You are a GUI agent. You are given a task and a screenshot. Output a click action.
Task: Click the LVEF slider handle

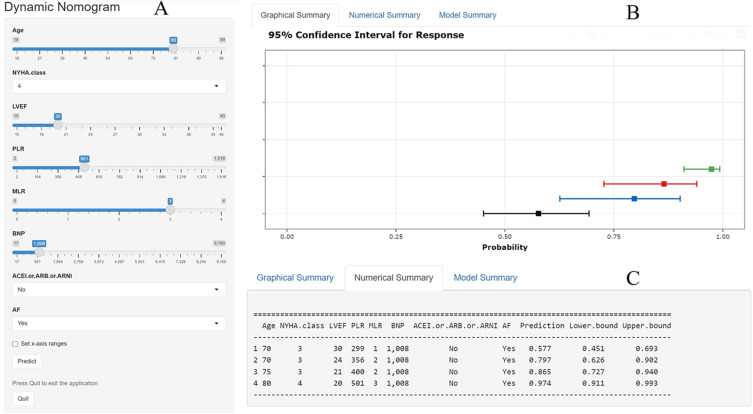(58, 125)
